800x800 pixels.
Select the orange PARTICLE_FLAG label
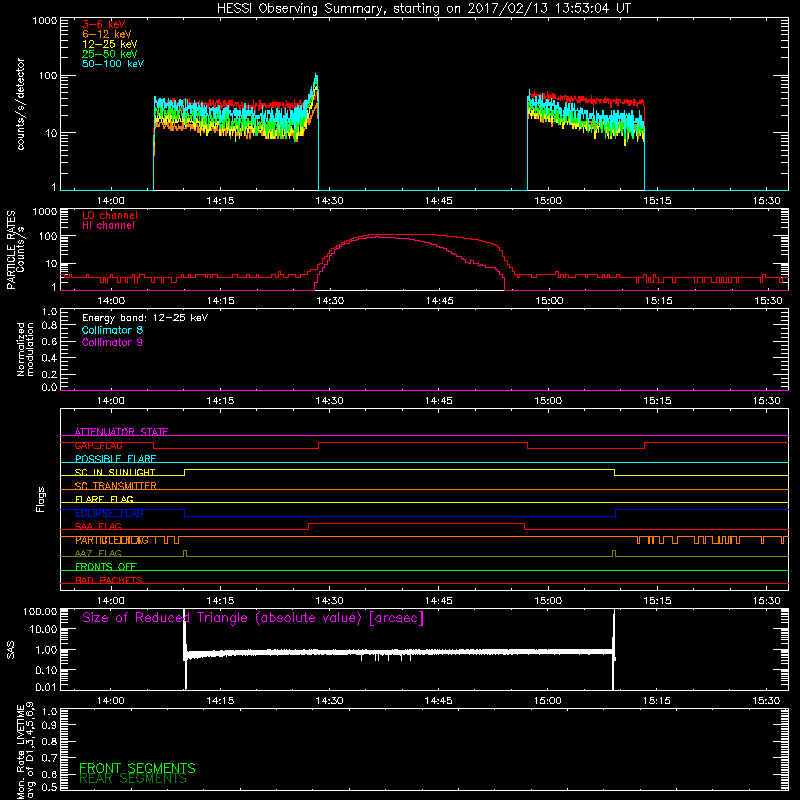(112, 540)
